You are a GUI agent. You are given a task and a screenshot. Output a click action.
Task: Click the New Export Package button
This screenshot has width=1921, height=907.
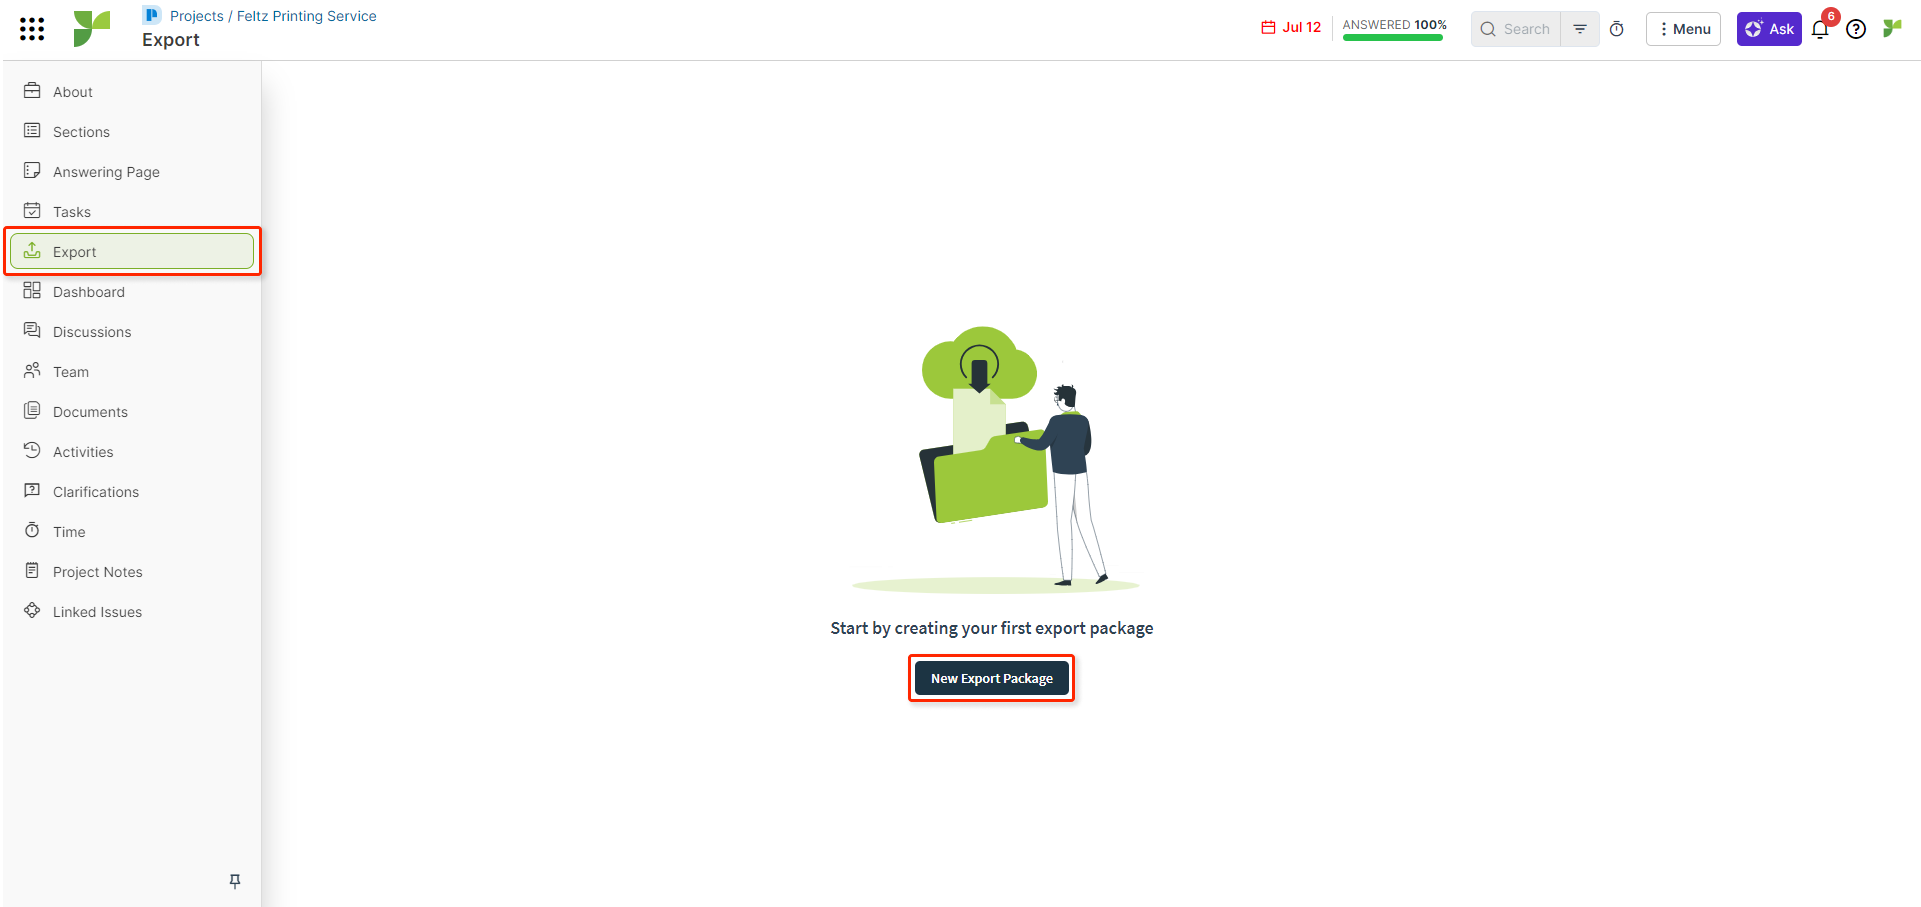[992, 678]
